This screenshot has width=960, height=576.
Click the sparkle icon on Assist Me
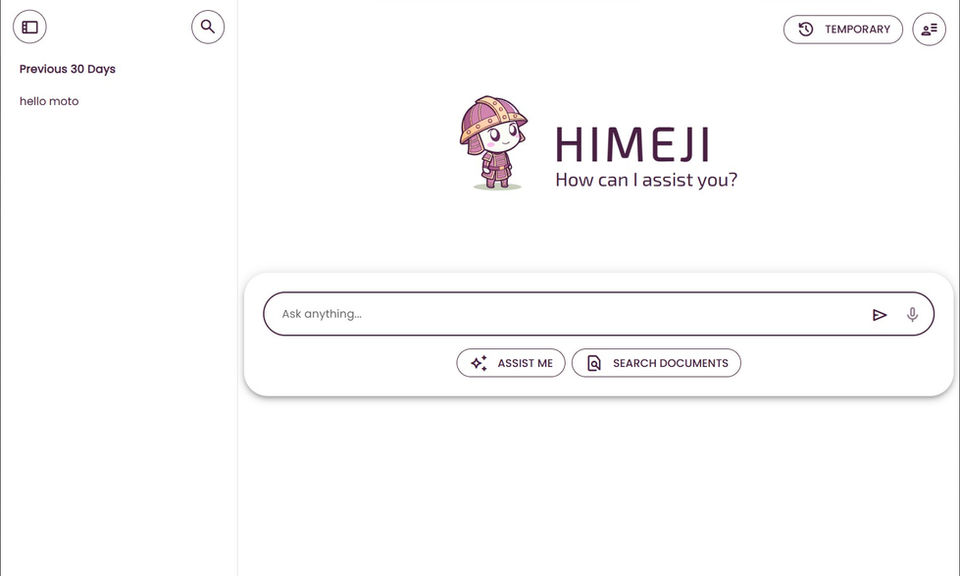[479, 363]
